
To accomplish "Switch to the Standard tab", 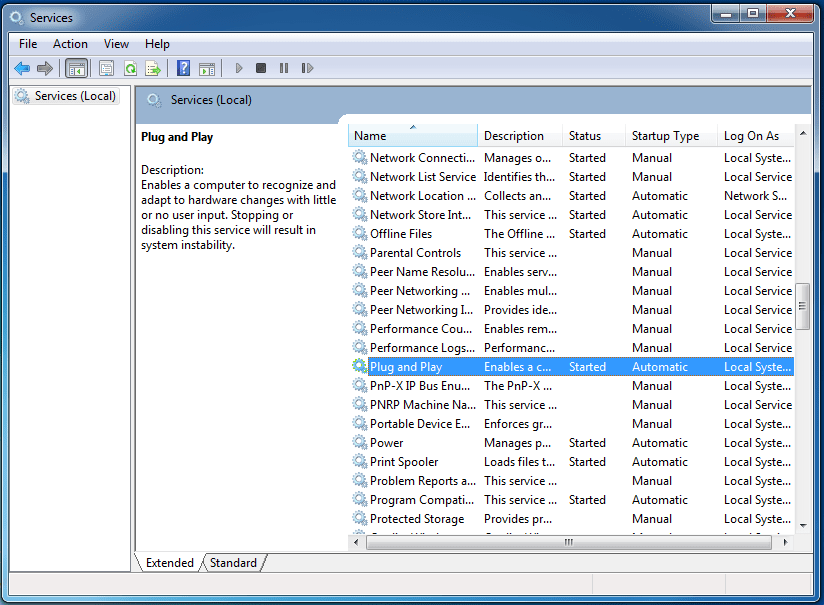I will click(x=233, y=563).
